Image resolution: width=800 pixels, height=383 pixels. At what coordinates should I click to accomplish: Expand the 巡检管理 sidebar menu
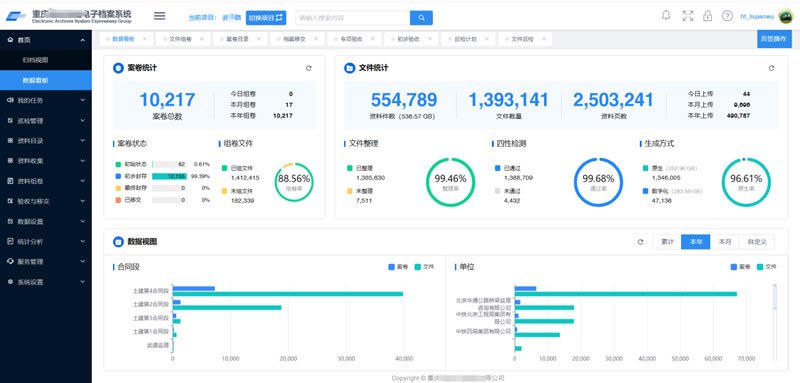[46, 121]
